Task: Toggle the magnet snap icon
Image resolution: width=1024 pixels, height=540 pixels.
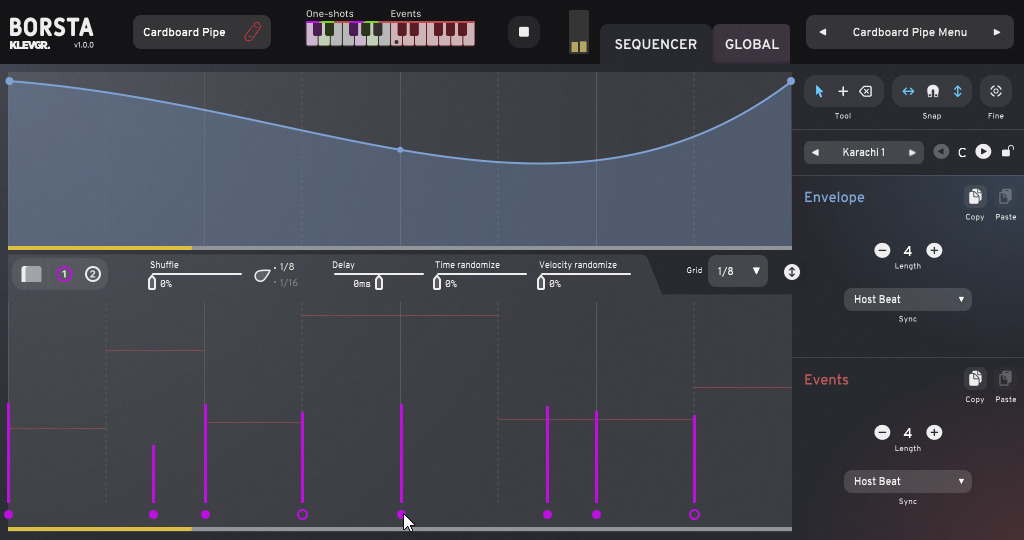Action: click(x=933, y=91)
